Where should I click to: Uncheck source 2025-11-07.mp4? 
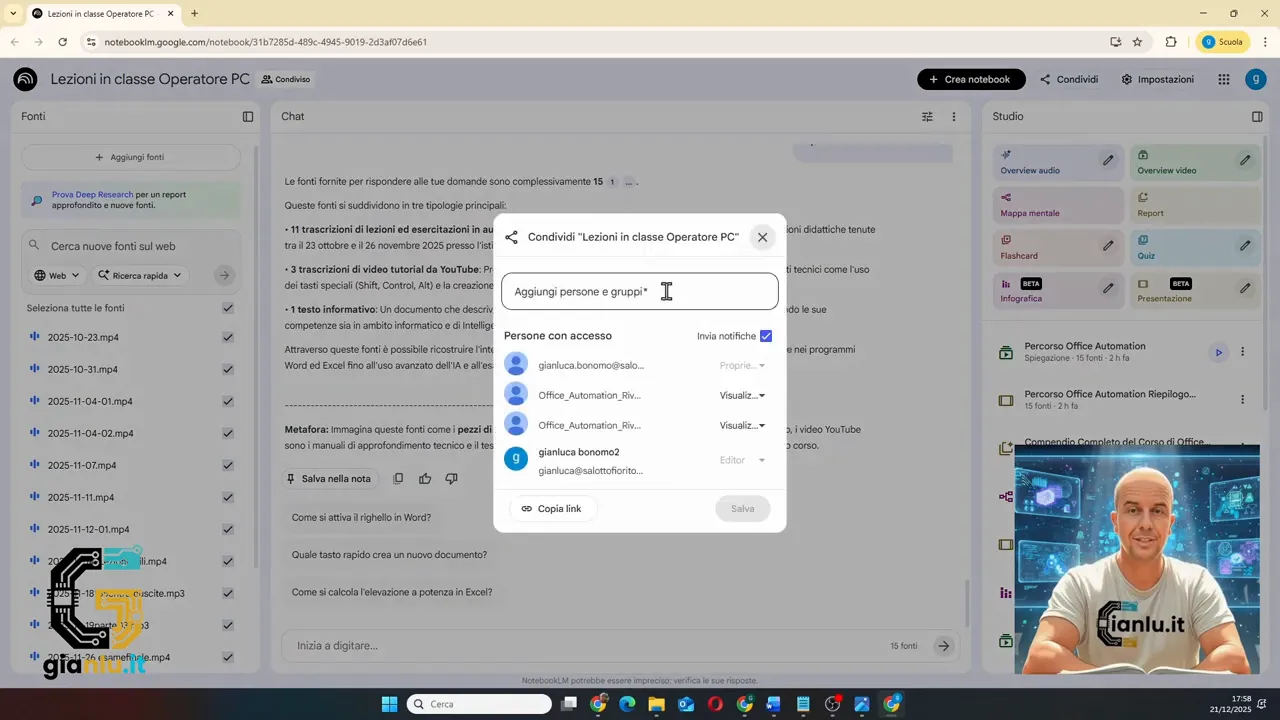tap(228, 465)
